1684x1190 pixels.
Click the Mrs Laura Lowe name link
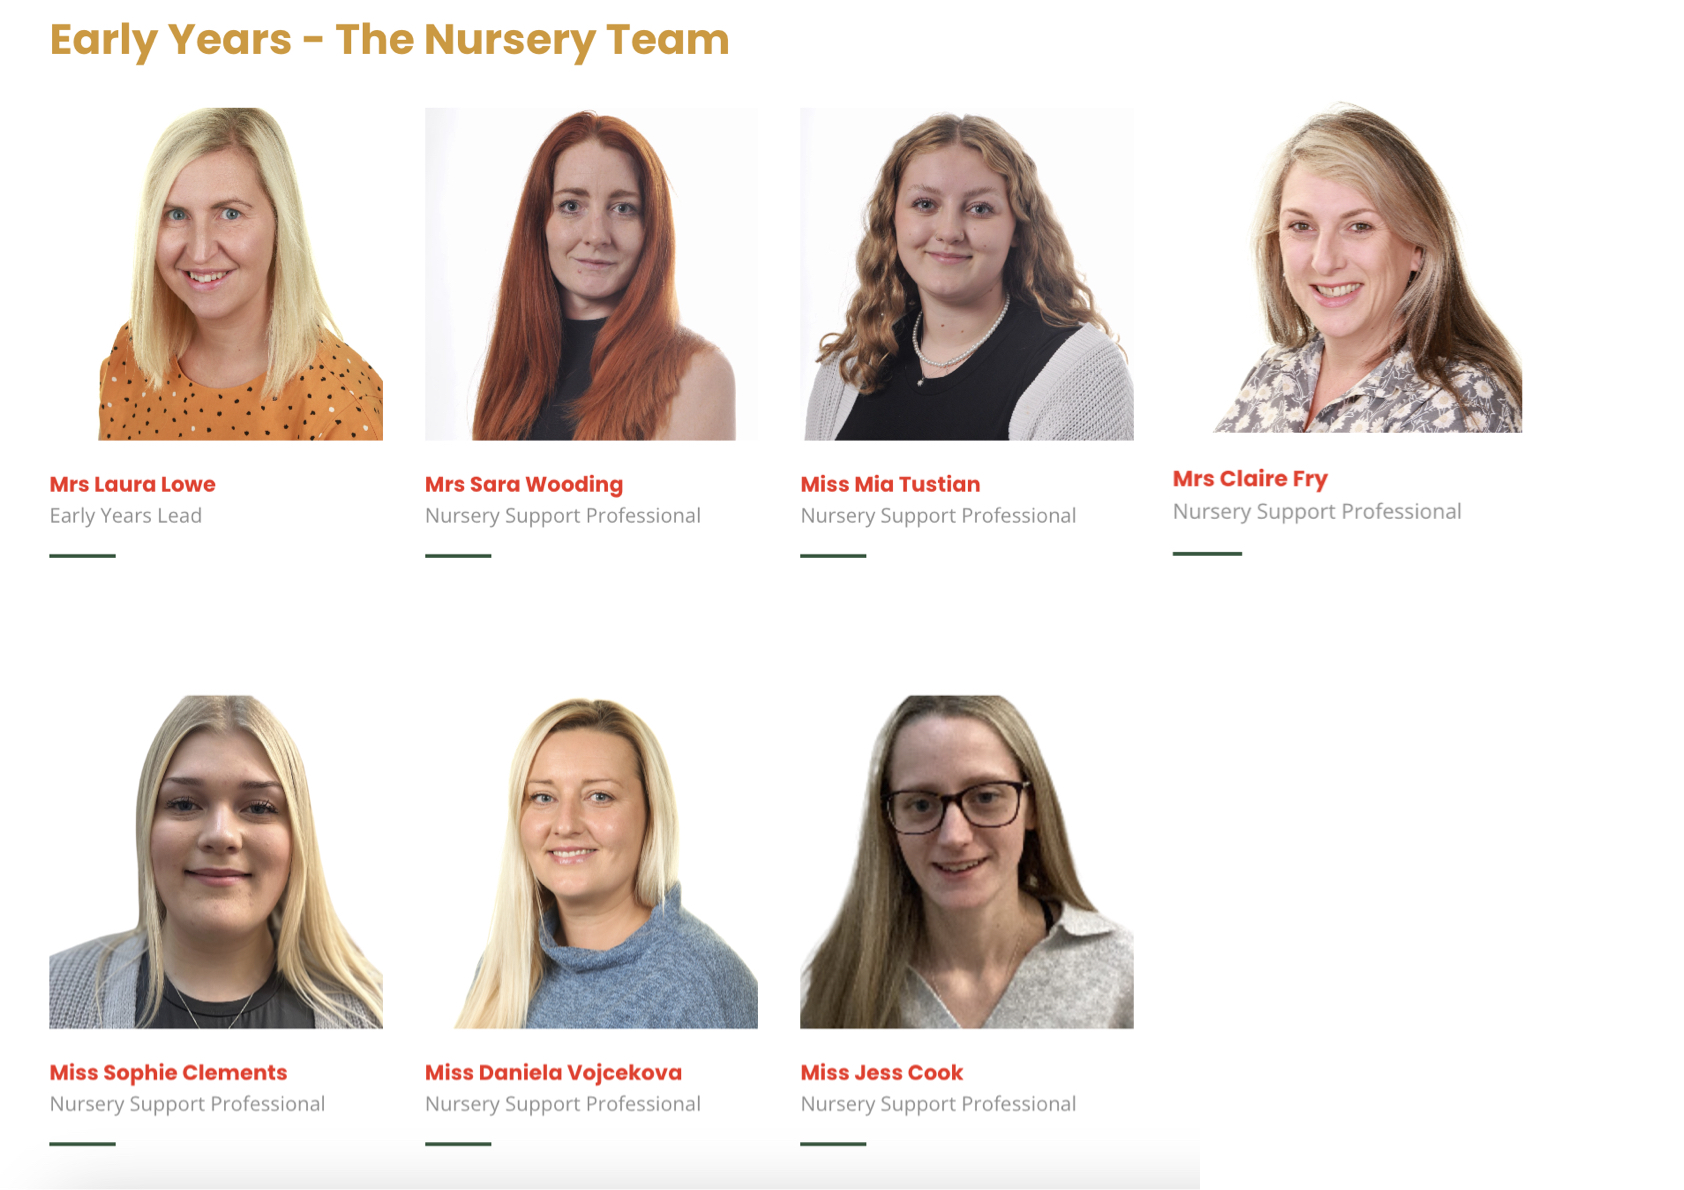pos(132,484)
